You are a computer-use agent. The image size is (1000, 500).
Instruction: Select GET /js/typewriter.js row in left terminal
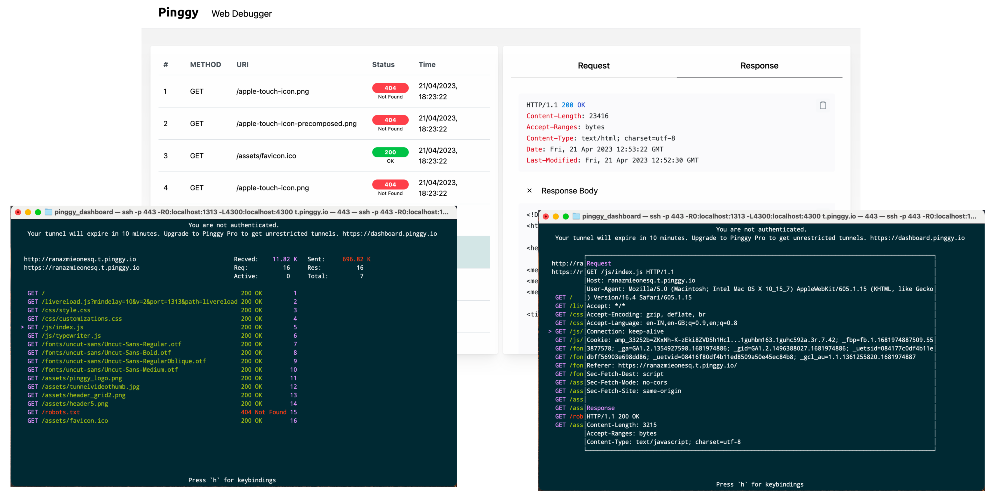click(x=163, y=335)
